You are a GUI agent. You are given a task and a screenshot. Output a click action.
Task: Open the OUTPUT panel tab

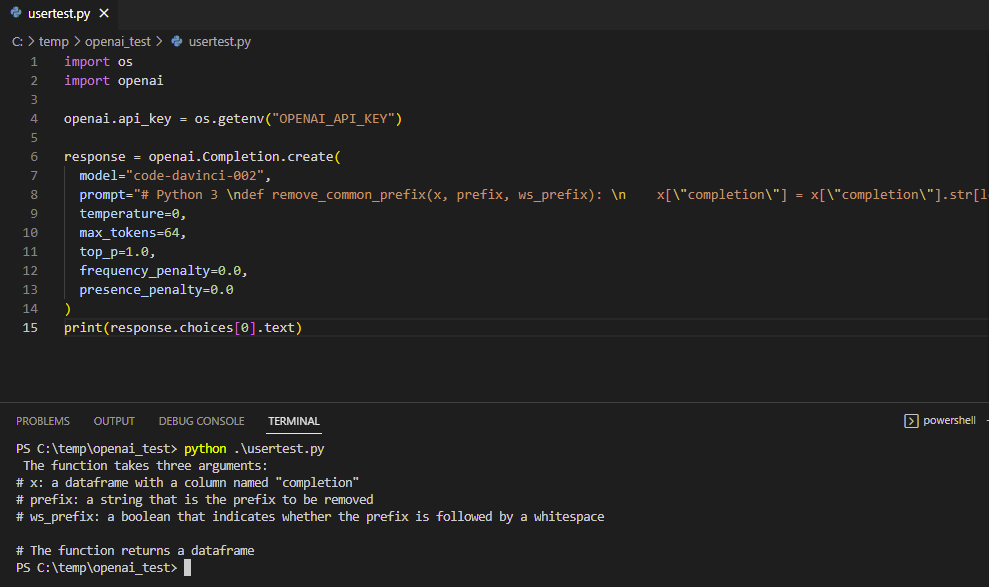tap(114, 421)
